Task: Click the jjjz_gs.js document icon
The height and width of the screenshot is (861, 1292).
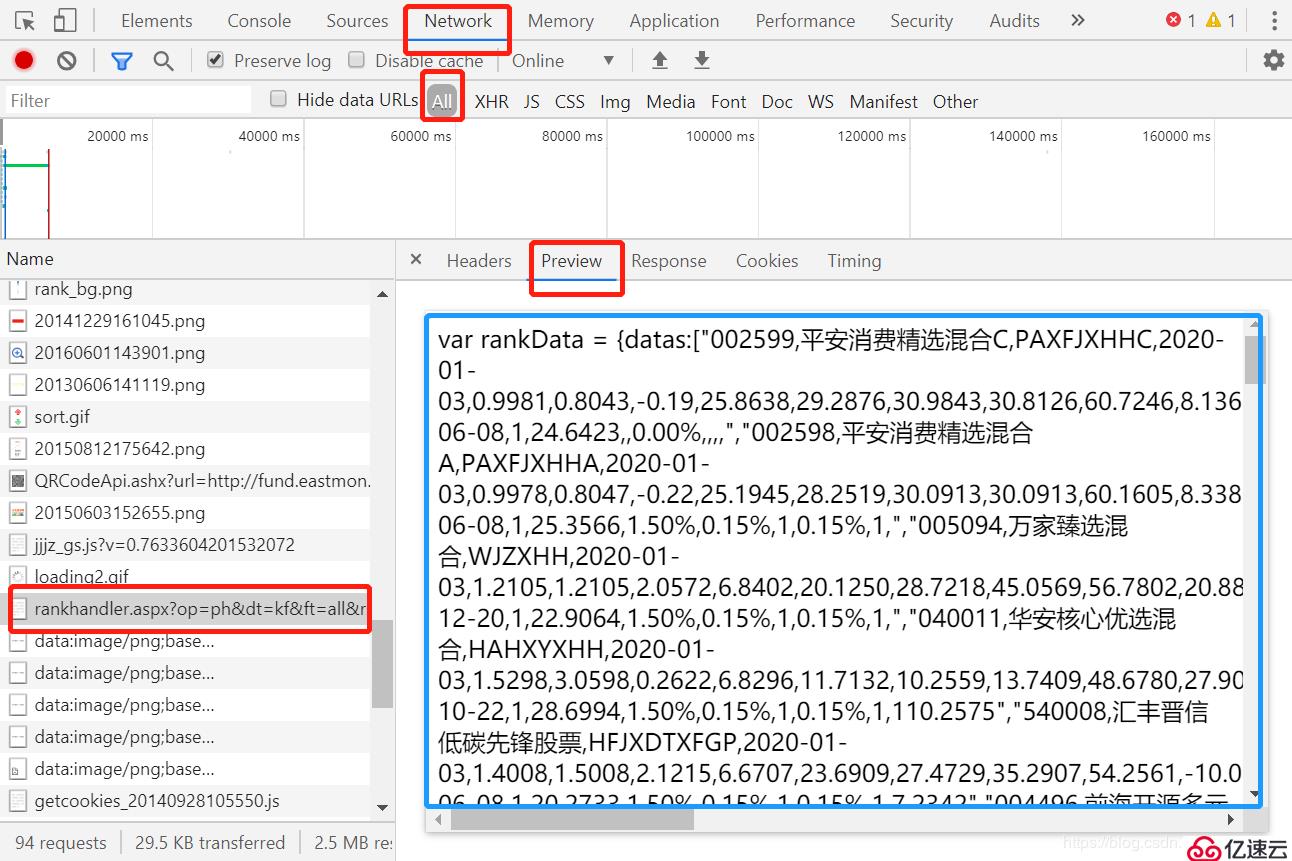Action: click(17, 545)
